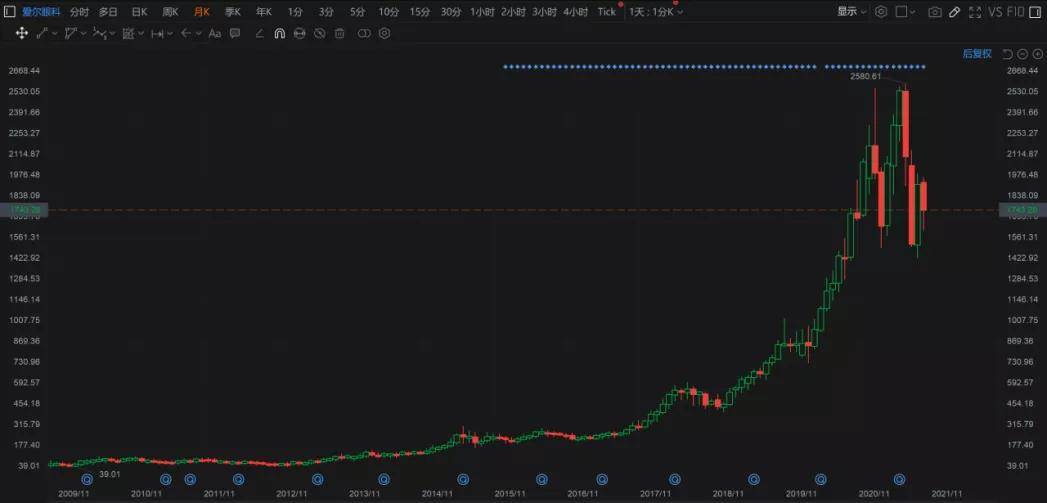Insert a comment bubble note
The width and height of the screenshot is (1047, 503).
coord(235,33)
